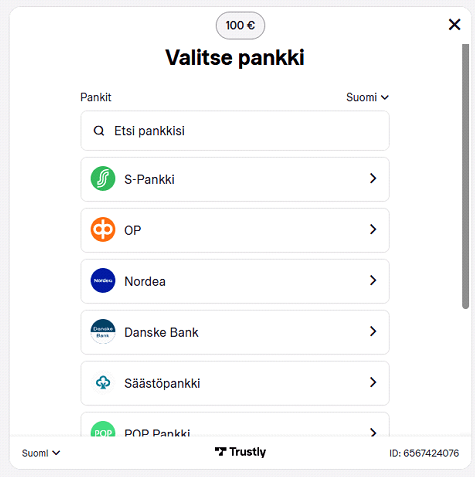
Task: Open the Suomi language dropdown in footer
Action: click(41, 453)
